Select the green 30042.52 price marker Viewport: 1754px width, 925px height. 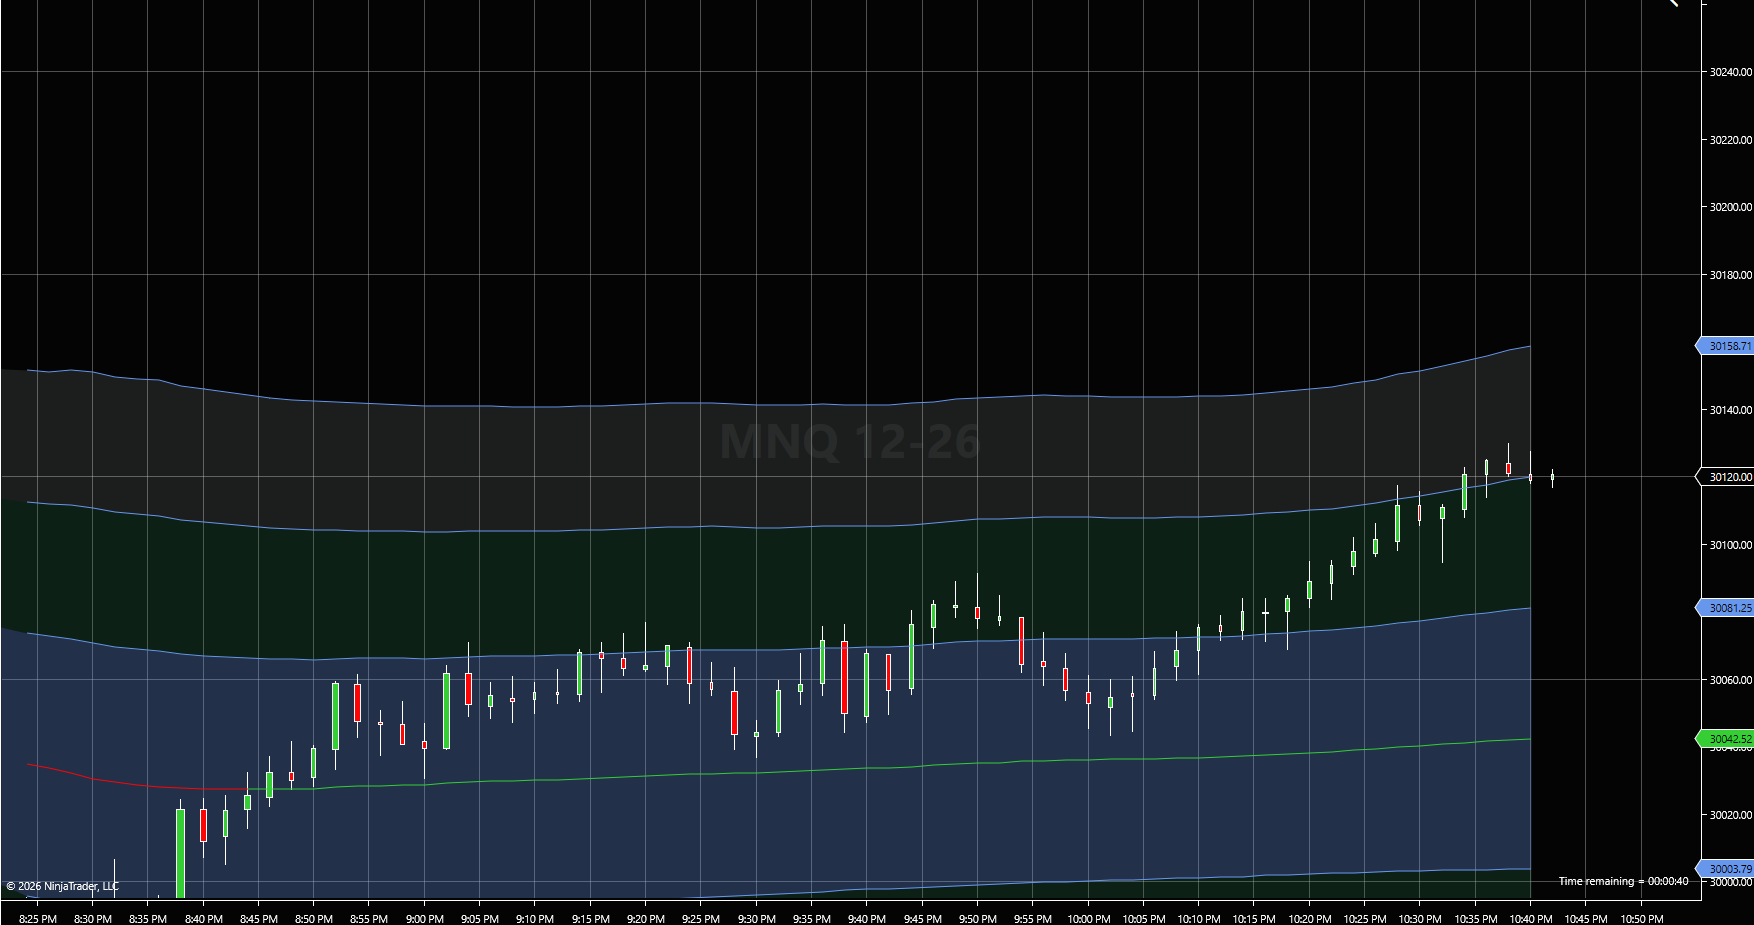pyautogui.click(x=1725, y=739)
